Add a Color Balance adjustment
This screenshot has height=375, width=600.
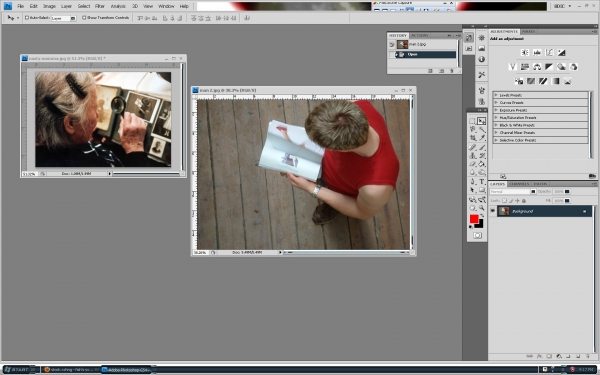(x=537, y=67)
